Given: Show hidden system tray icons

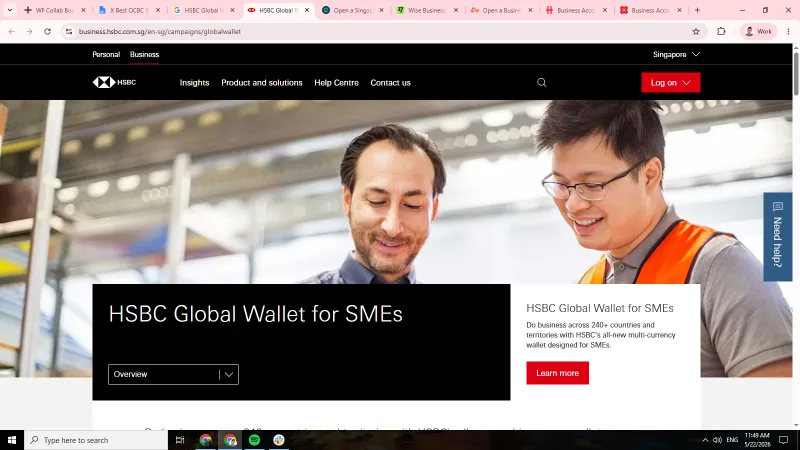Looking at the screenshot, I should [x=705, y=440].
